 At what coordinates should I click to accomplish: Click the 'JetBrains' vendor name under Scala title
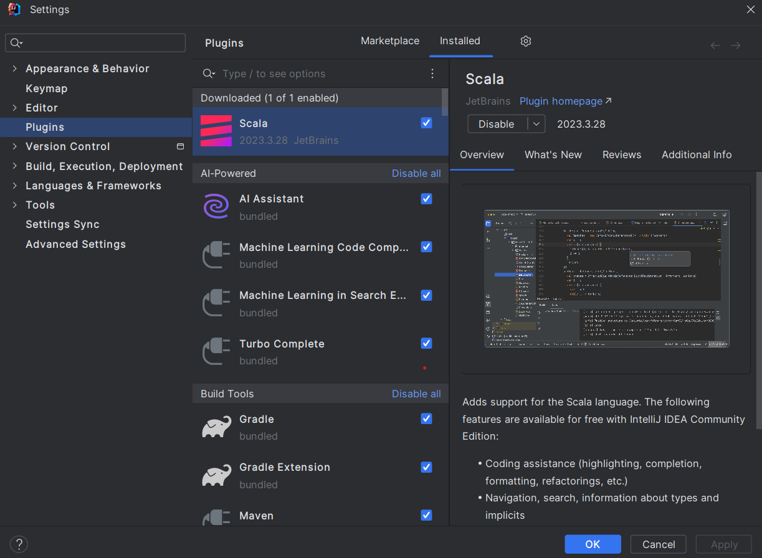click(x=487, y=101)
